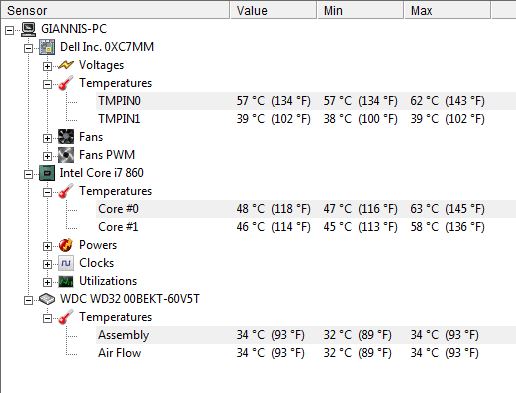Expand the Clocks node
Screen dimensions: 516x393
[47, 264]
